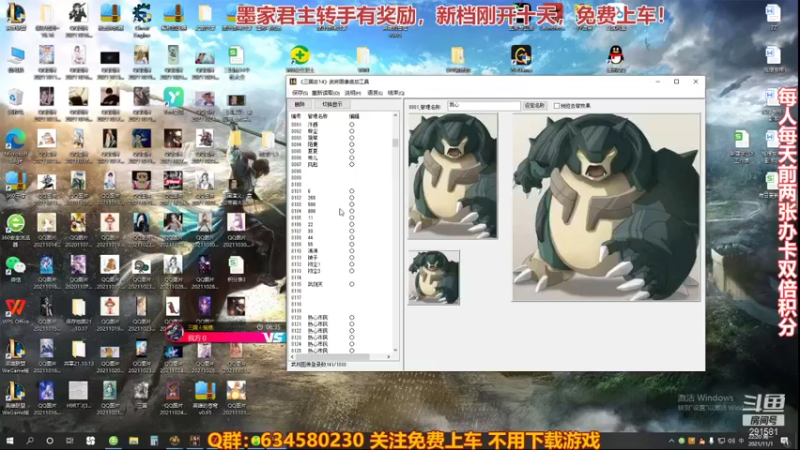
Task: Click the Windows Start button
Action: click(10, 441)
